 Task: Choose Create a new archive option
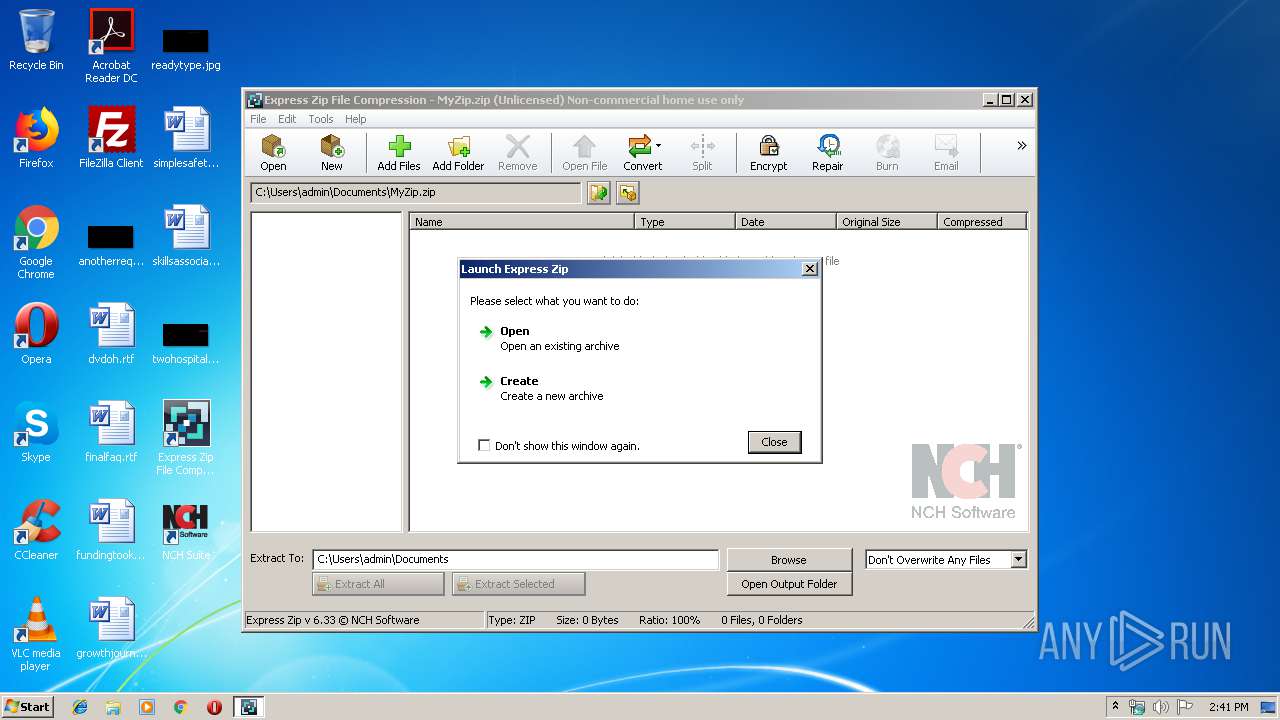pos(541,388)
